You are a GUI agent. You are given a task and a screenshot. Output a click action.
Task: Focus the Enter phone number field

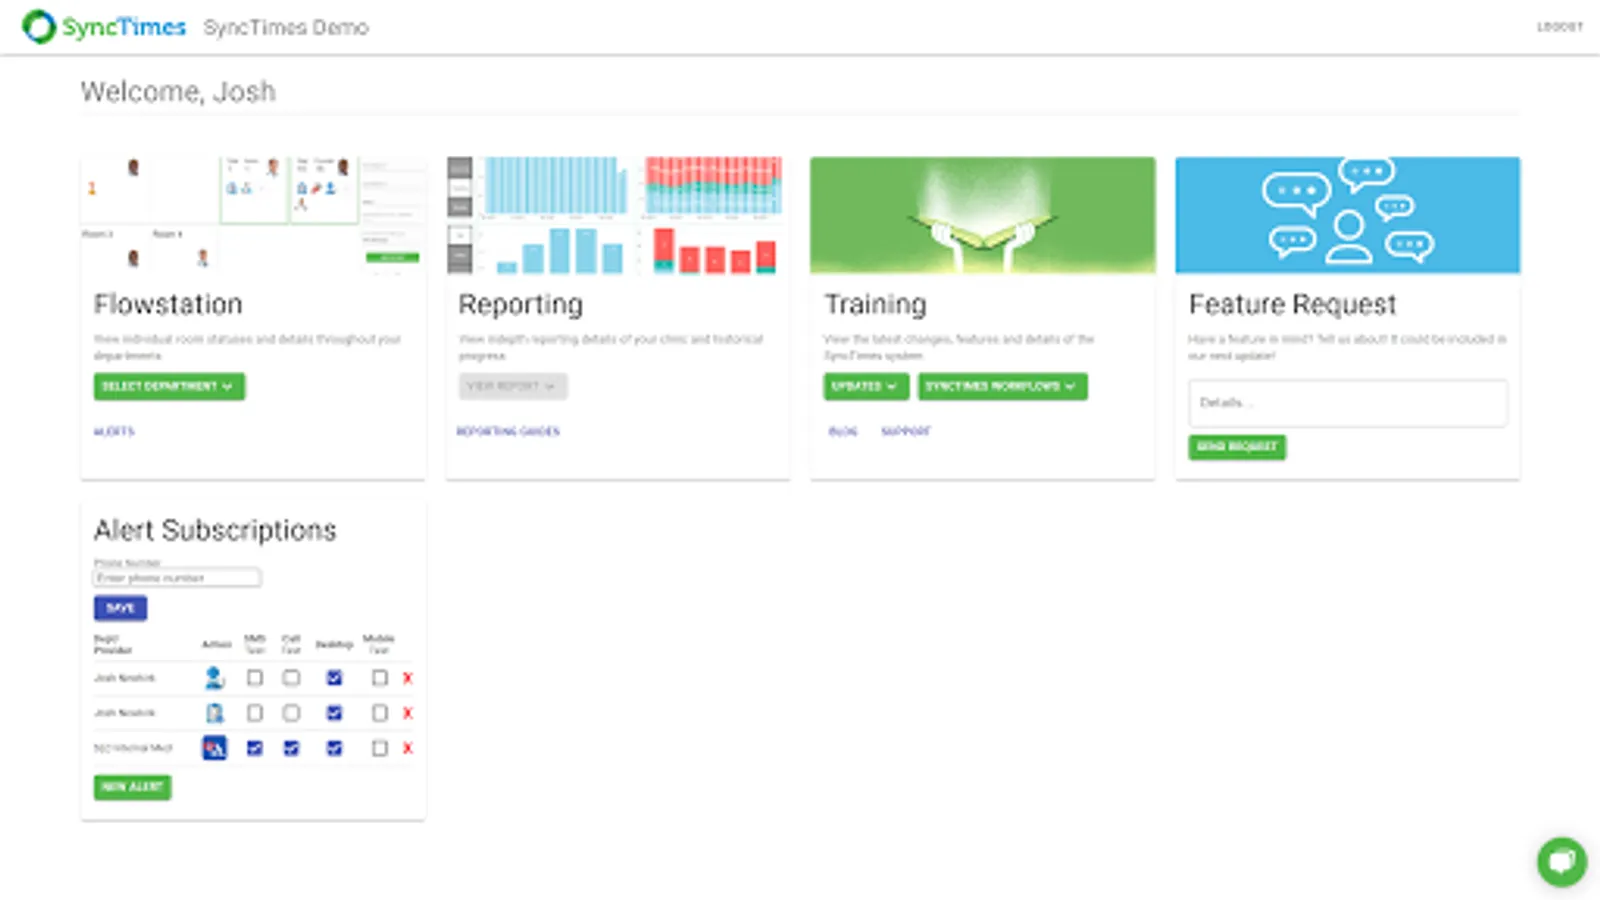(x=177, y=578)
